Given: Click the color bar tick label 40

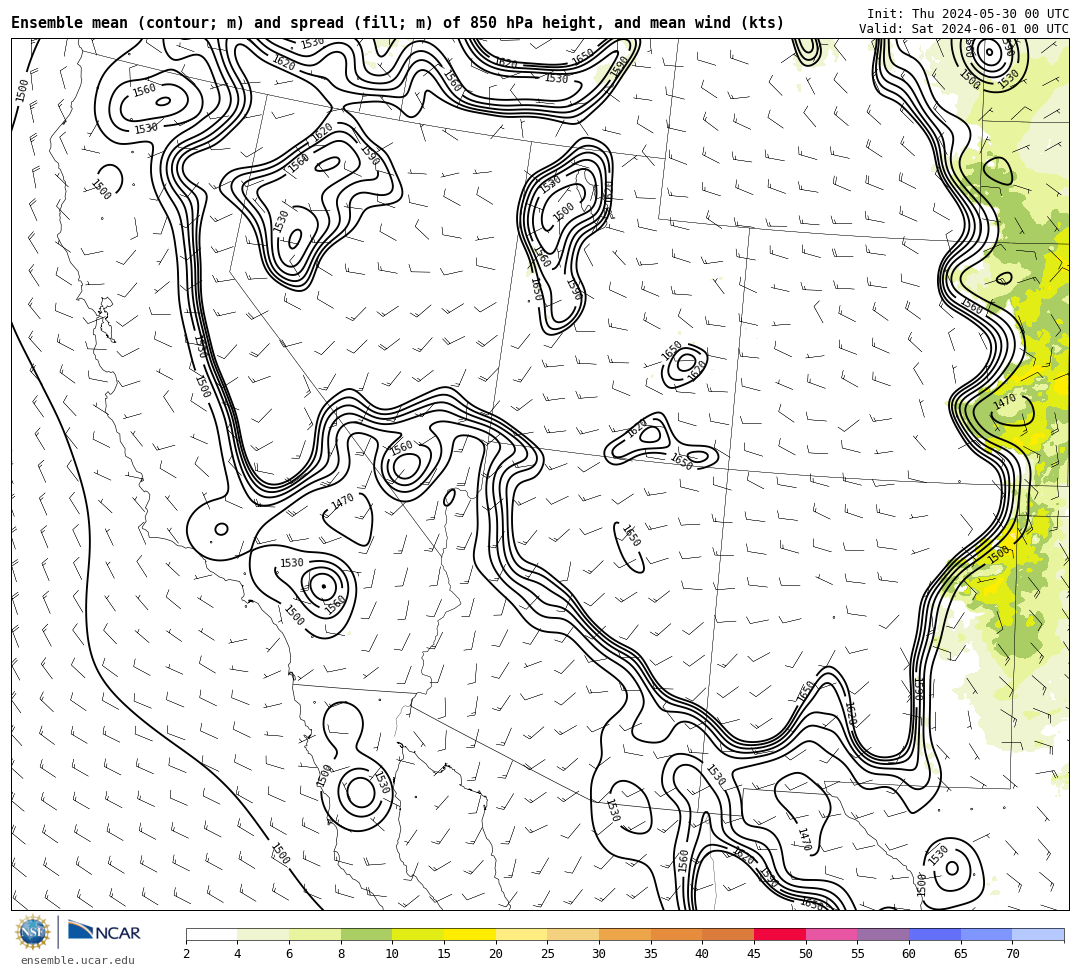Looking at the screenshot, I should 703,954.
